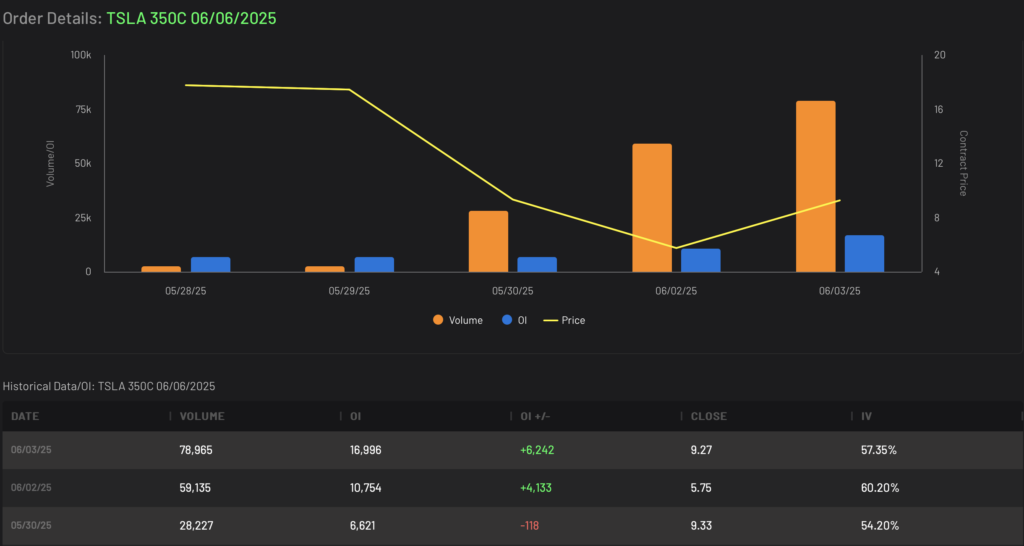Click the 06/03/25 x-axis label on chart
1024x546 pixels.
click(840, 291)
